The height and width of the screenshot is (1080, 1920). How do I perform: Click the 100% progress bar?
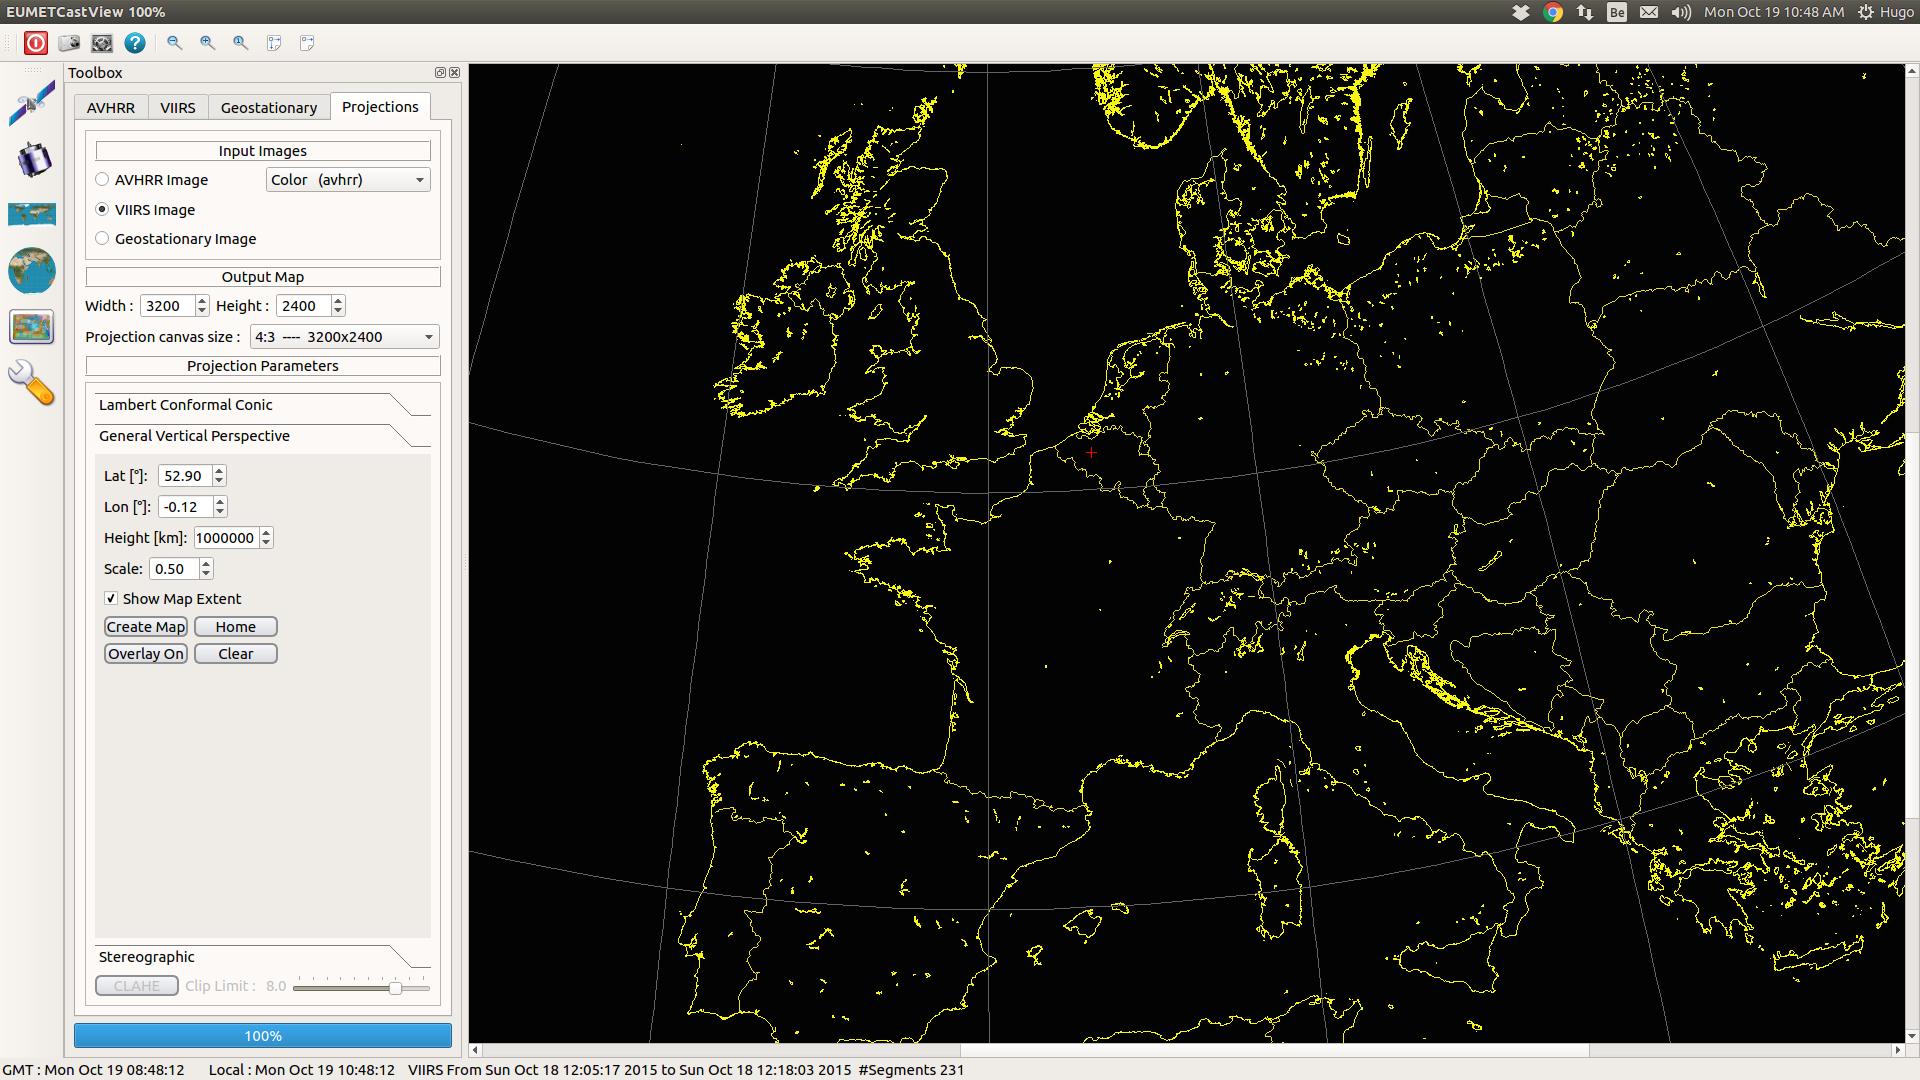[x=263, y=1036]
